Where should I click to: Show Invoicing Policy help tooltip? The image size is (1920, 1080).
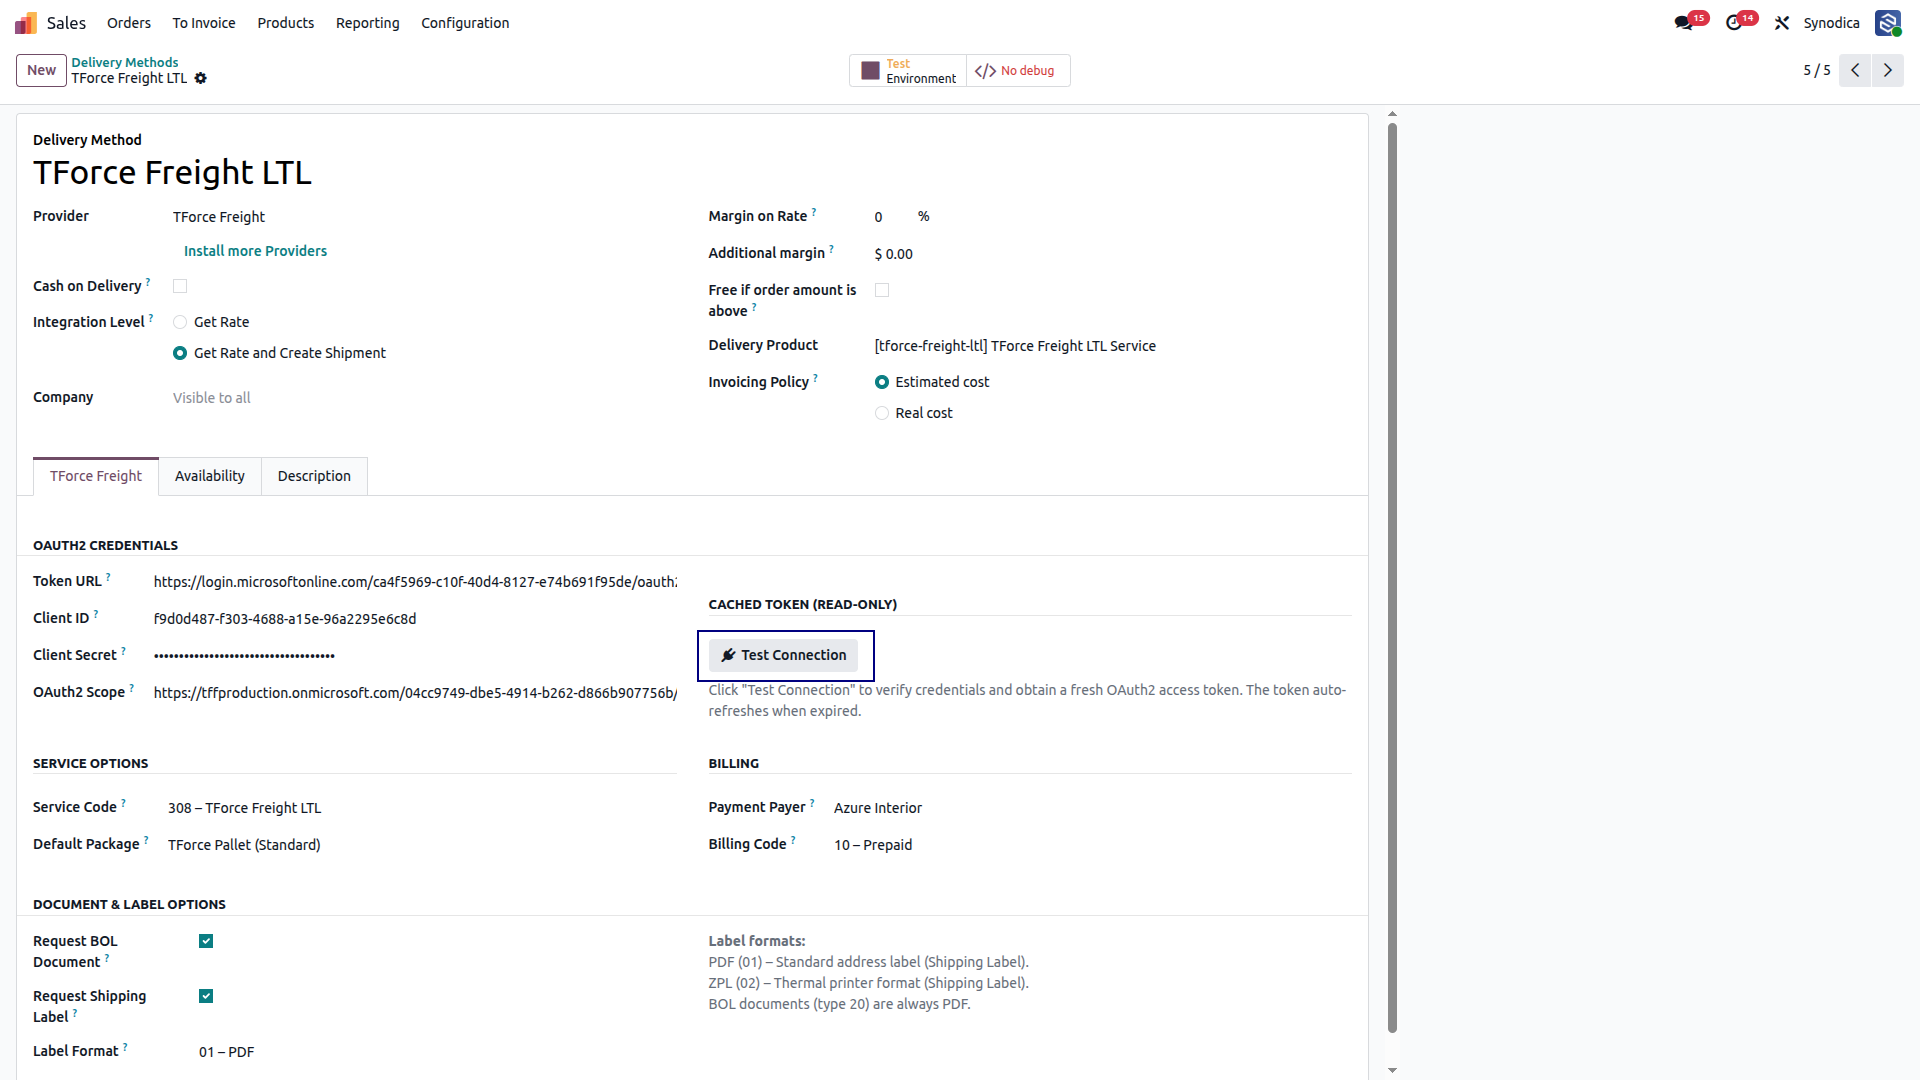click(816, 377)
